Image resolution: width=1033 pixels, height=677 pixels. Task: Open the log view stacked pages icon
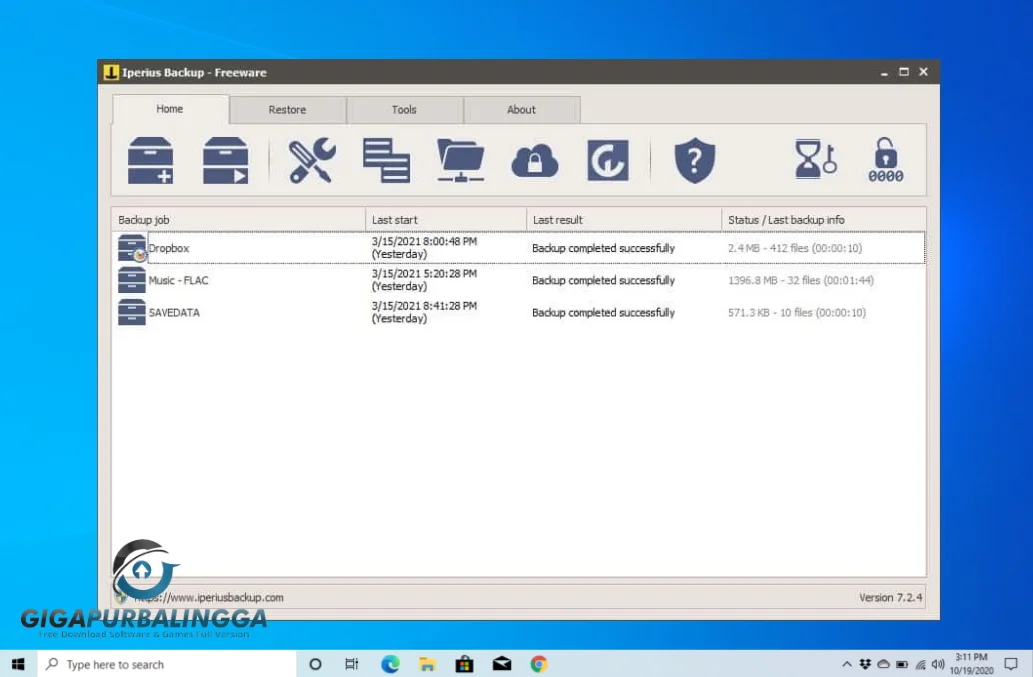pyautogui.click(x=387, y=160)
